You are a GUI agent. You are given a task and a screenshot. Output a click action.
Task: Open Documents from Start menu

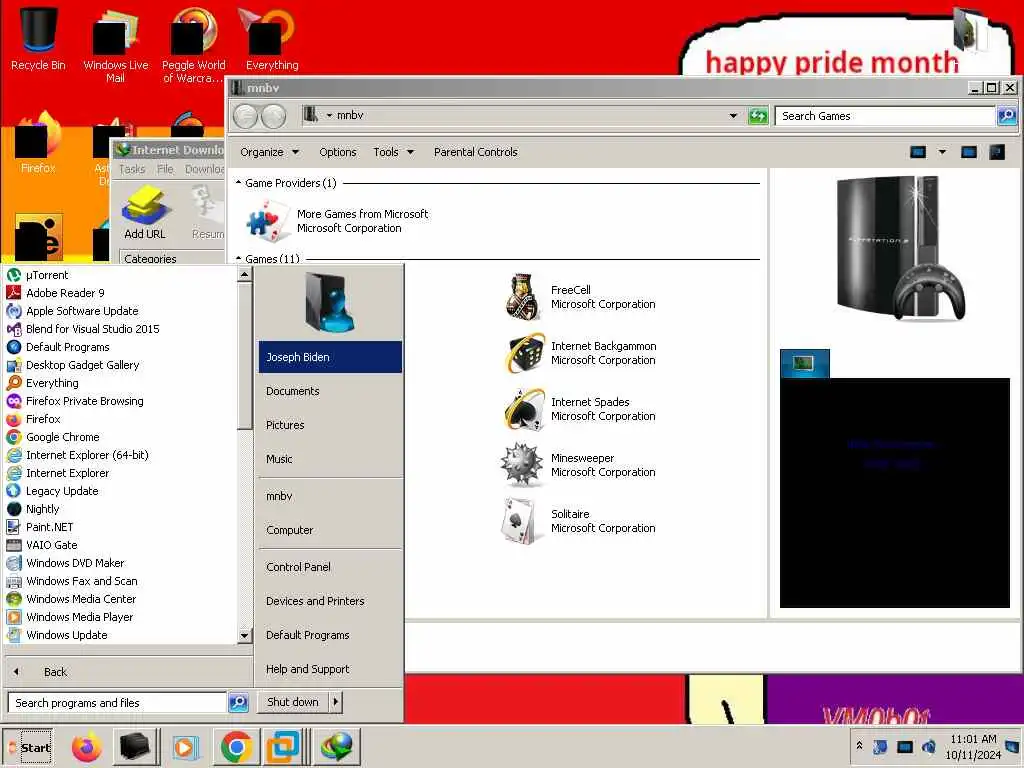coord(293,391)
